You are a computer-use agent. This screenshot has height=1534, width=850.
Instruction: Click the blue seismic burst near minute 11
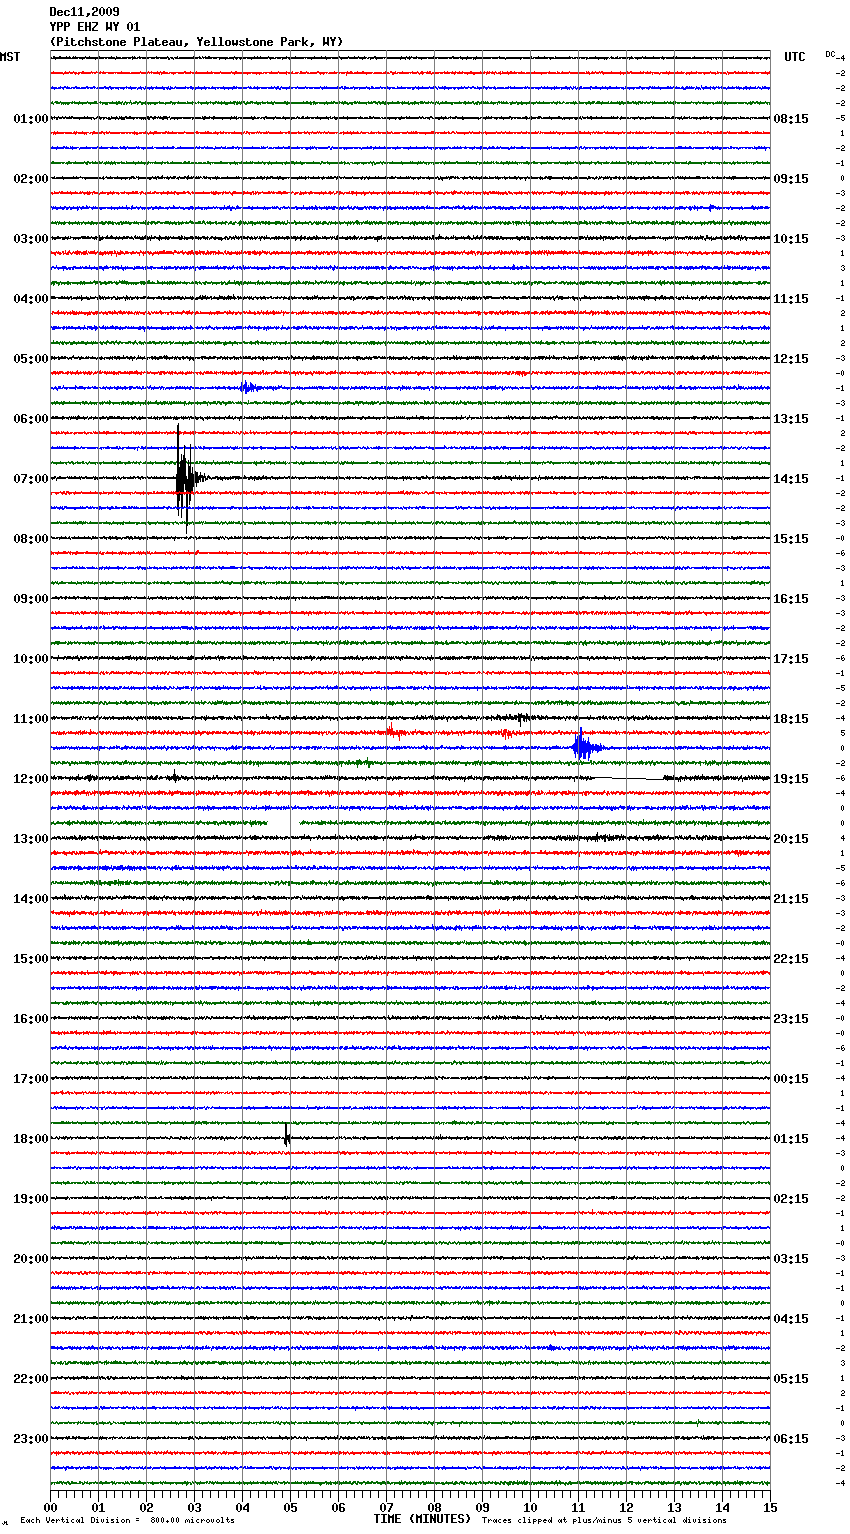(x=586, y=746)
